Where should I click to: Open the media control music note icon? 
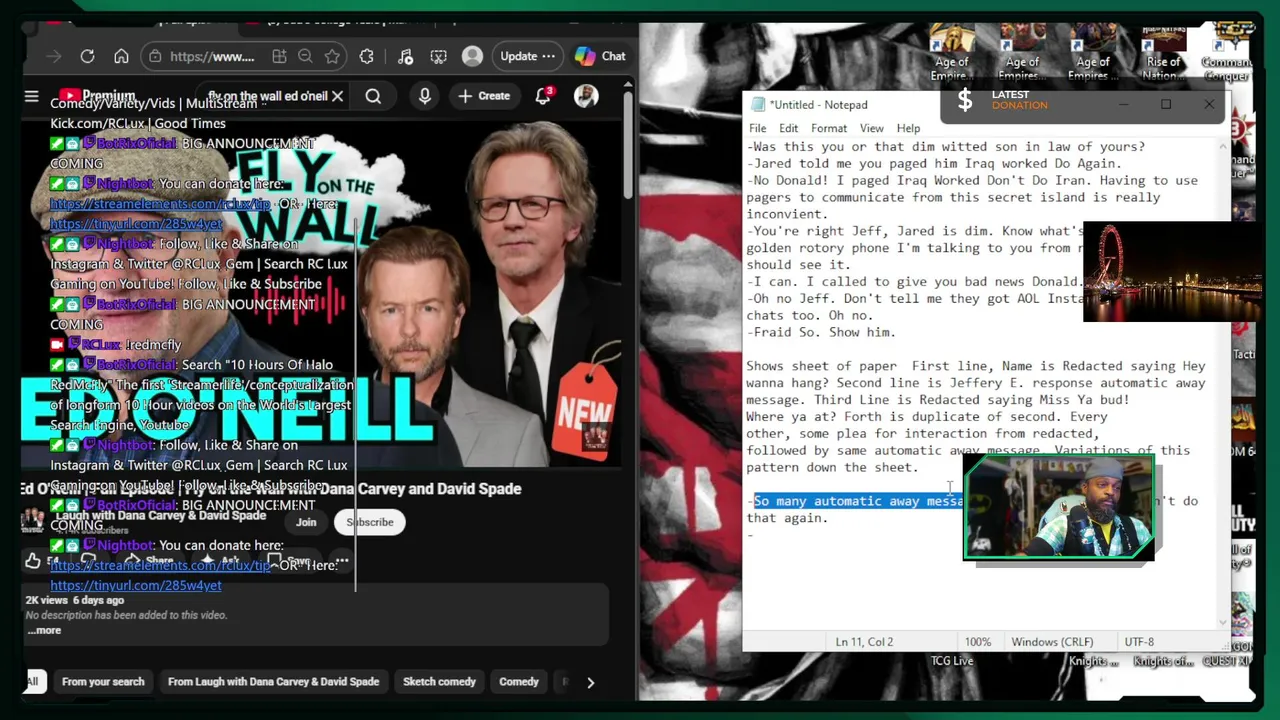point(404,57)
